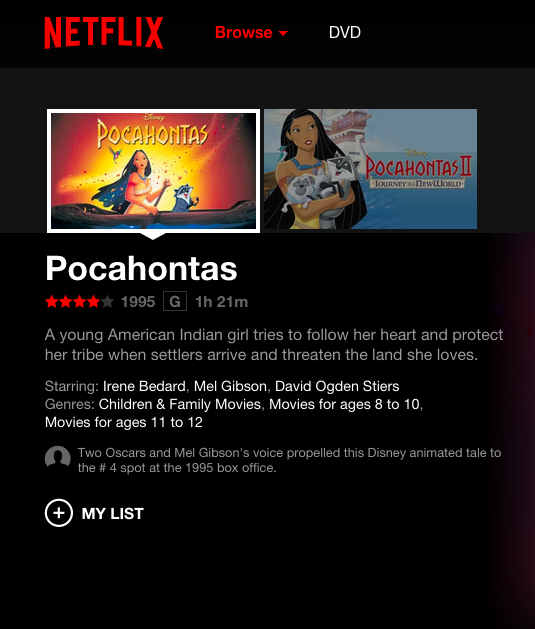Viewport: 535px width, 629px height.
Task: Click the MY LIST label
Action: click(113, 513)
